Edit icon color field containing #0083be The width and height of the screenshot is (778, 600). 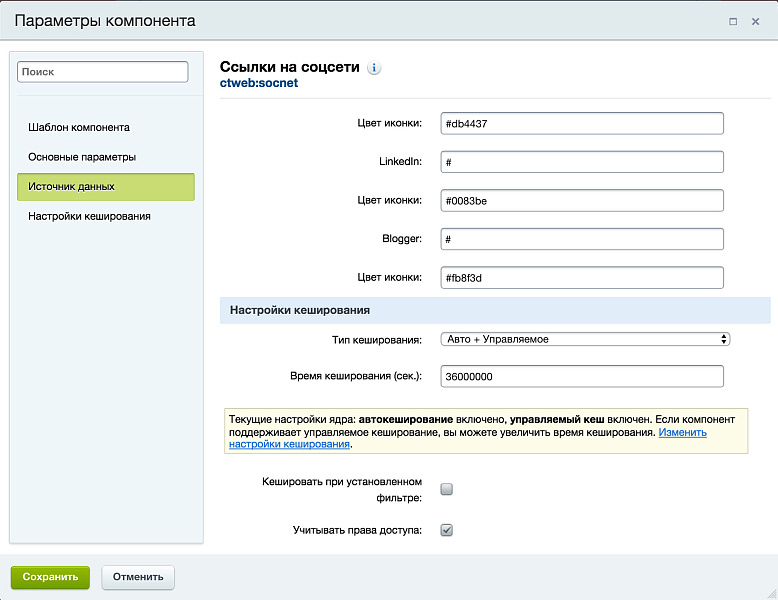(581, 200)
